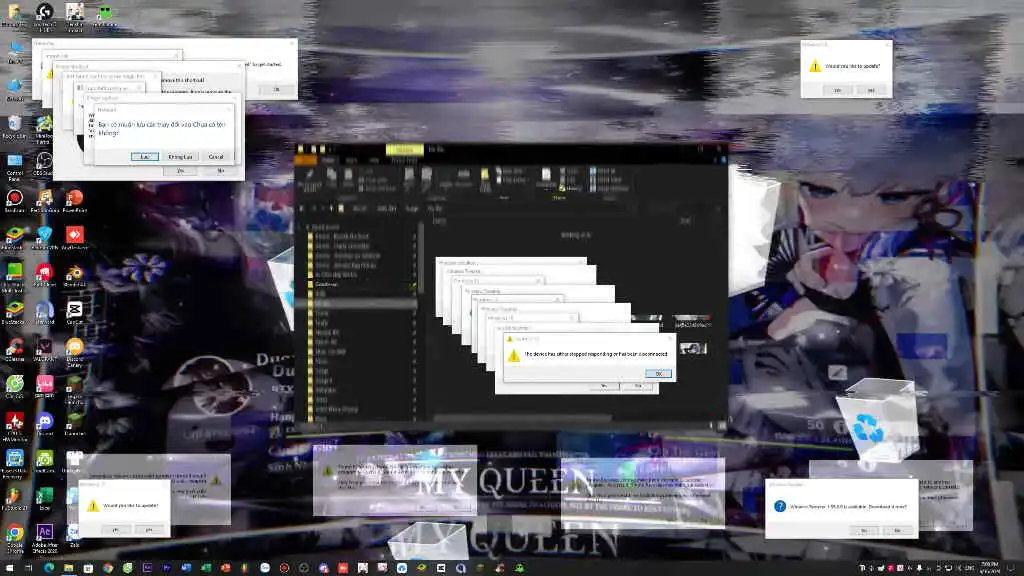
Task: Click No in Winaero Tweaker download dialog
Action: tap(897, 530)
